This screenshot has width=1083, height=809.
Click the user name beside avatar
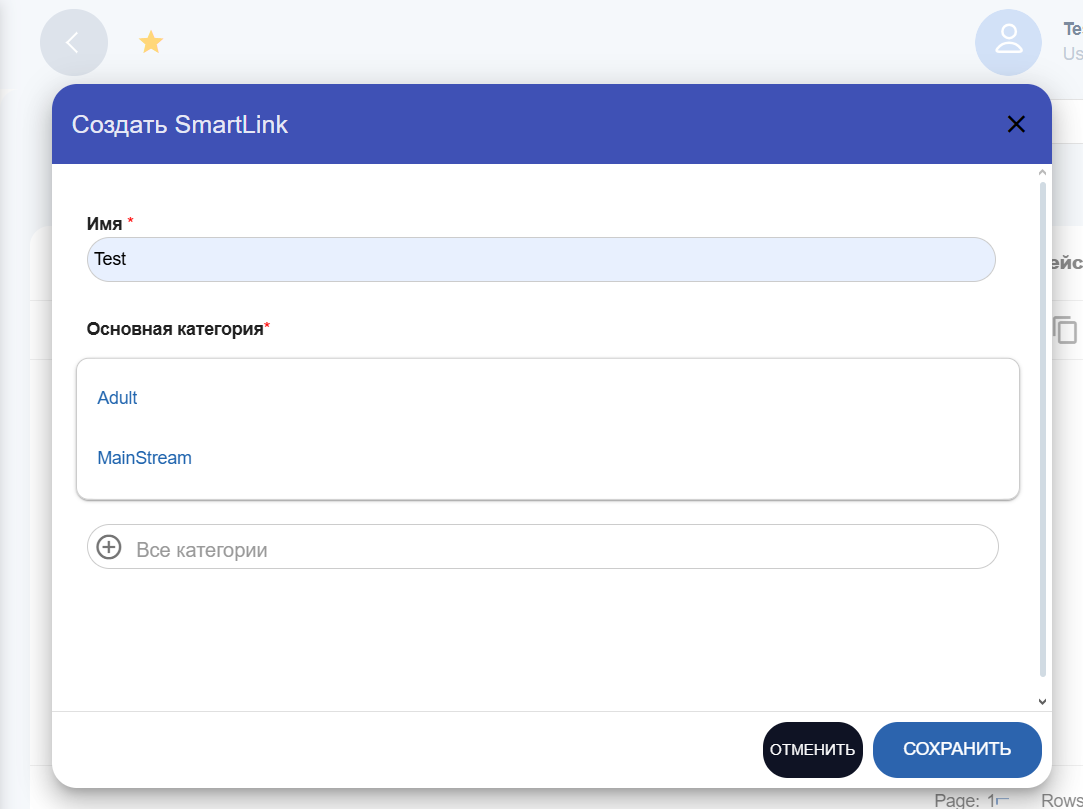[x=1072, y=30]
